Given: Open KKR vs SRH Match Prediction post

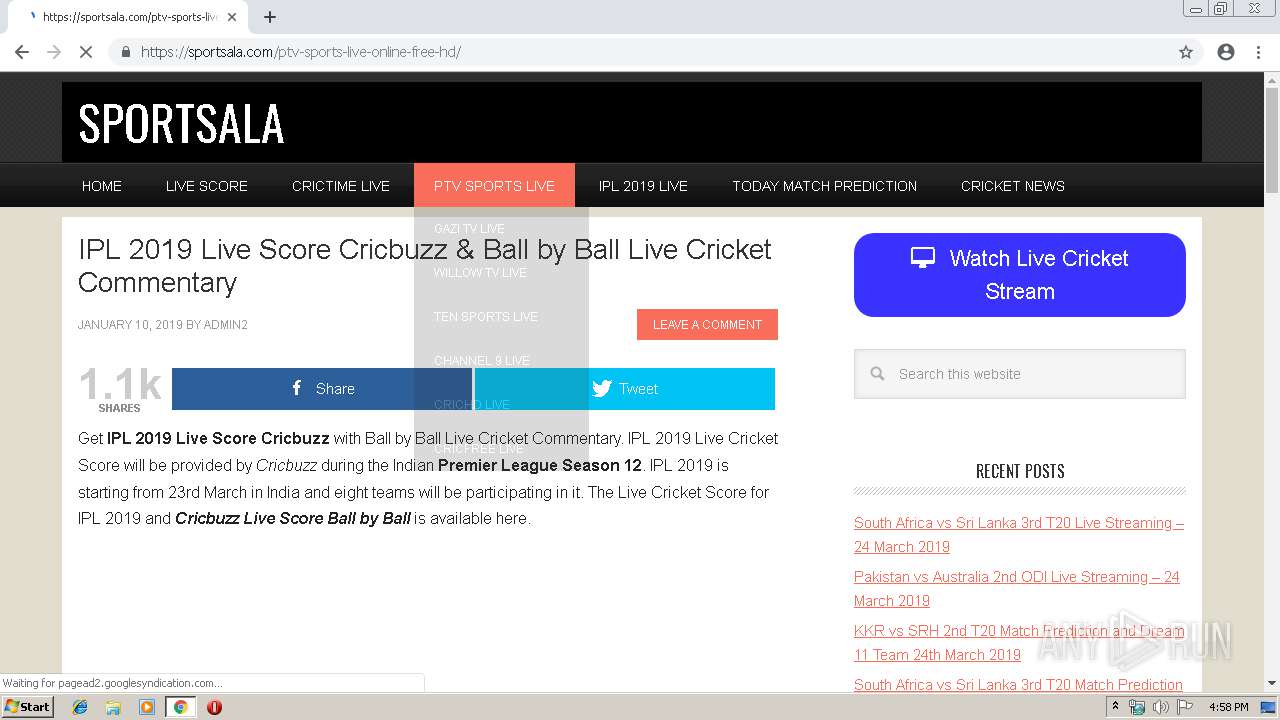Looking at the screenshot, I should (1019, 643).
